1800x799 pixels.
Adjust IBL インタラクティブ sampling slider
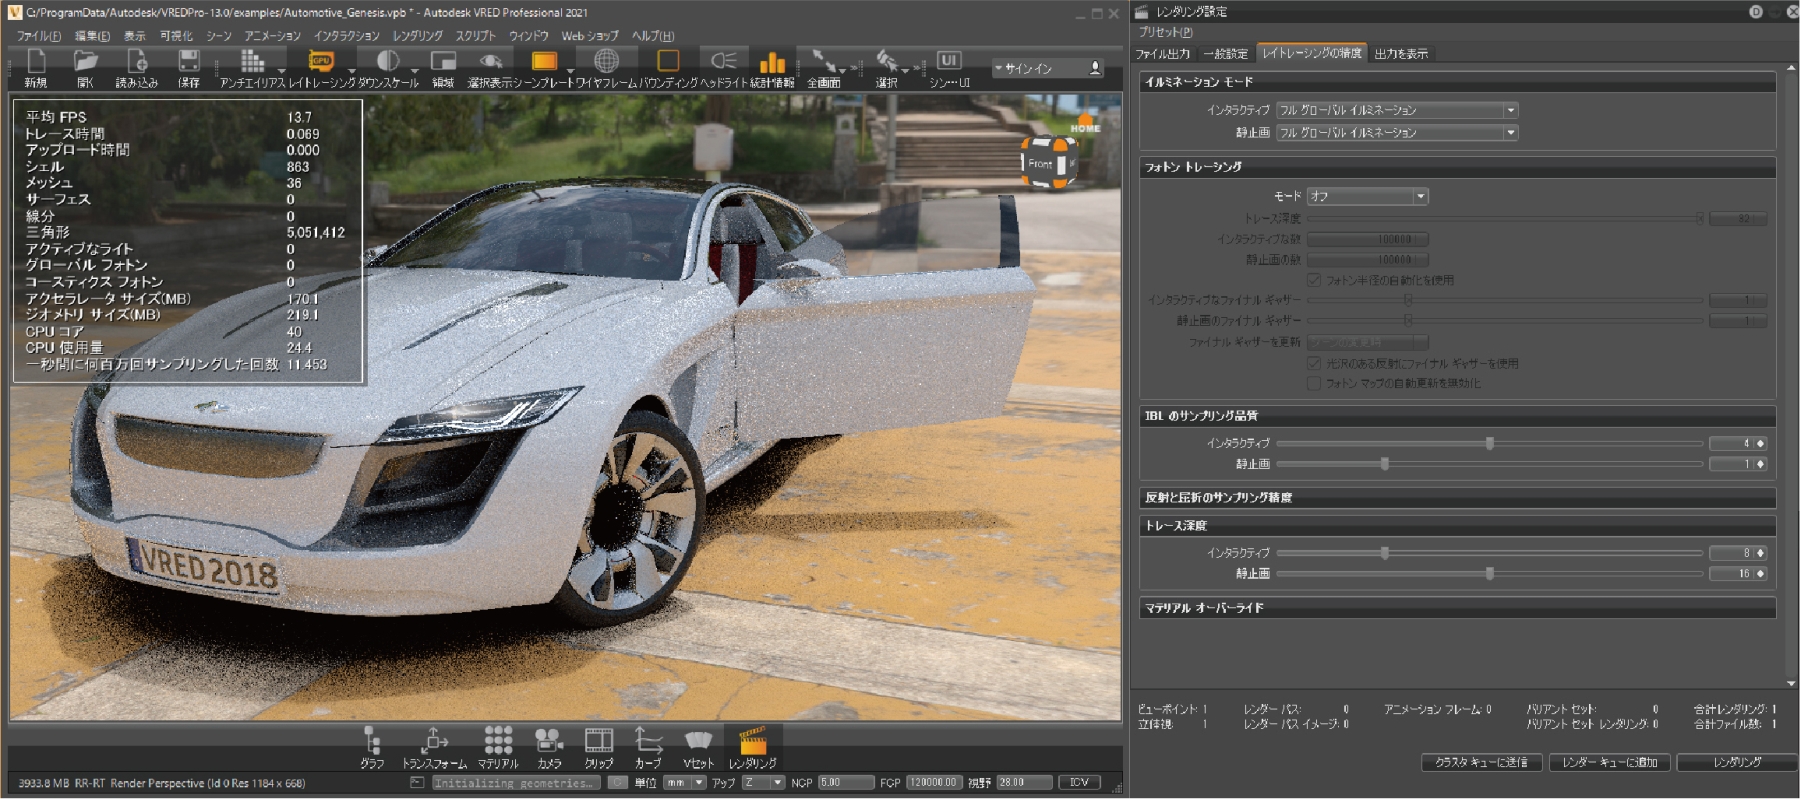(x=1489, y=443)
